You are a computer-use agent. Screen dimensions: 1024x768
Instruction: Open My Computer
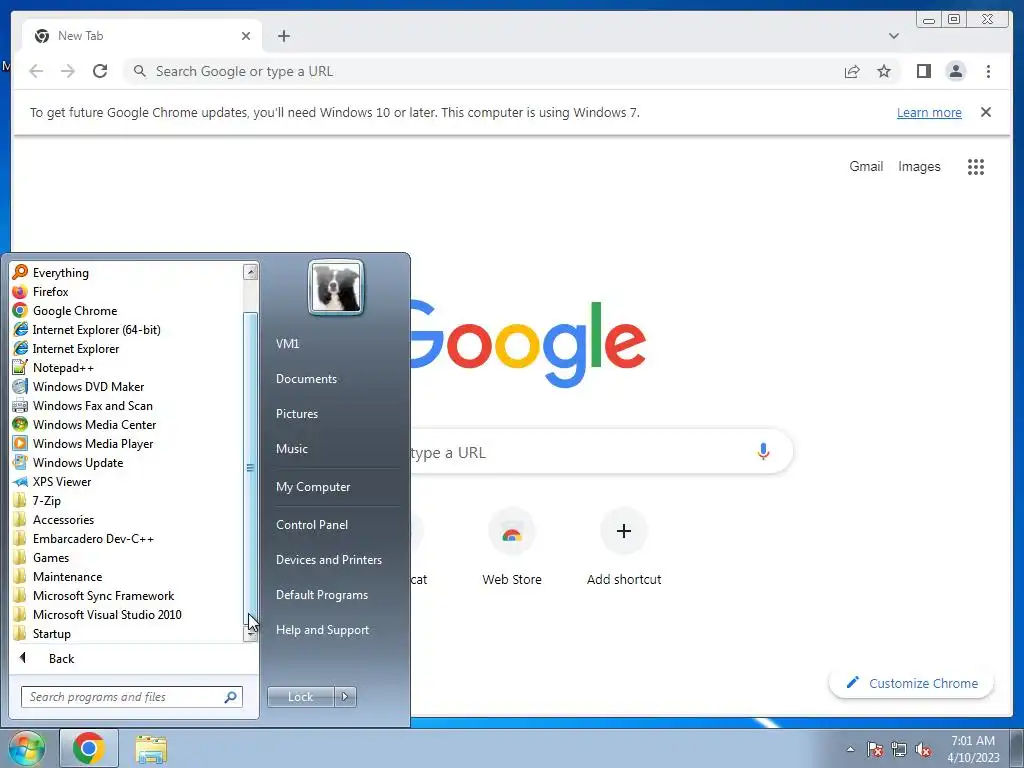pos(313,487)
